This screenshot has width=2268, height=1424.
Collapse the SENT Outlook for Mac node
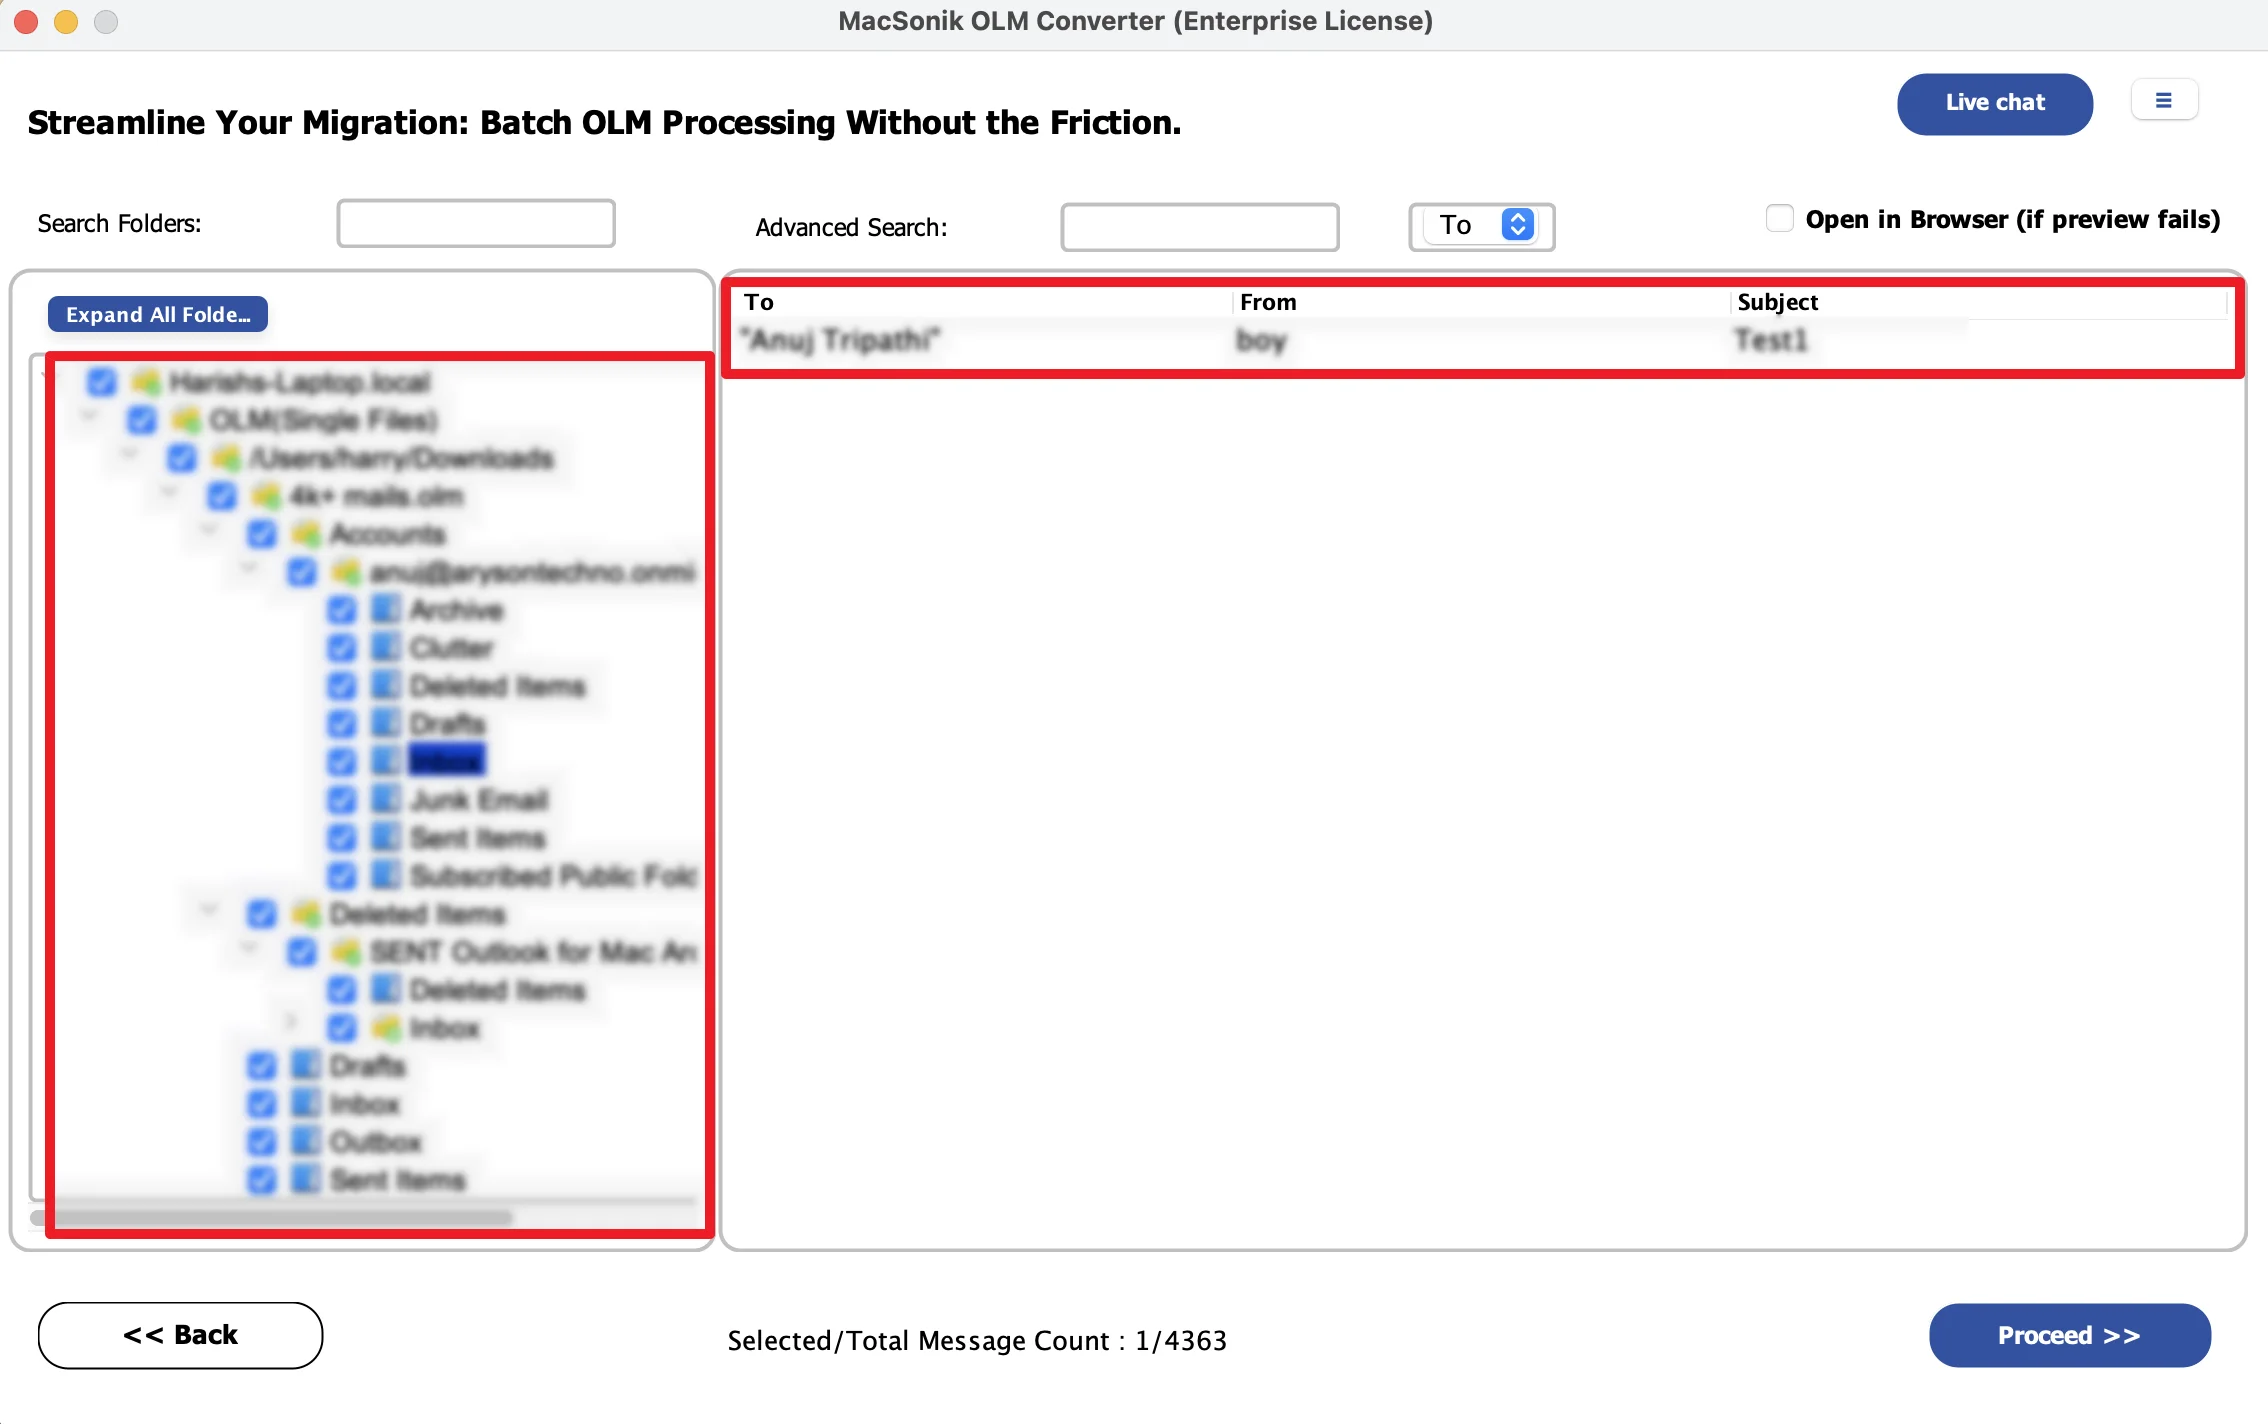[250, 946]
